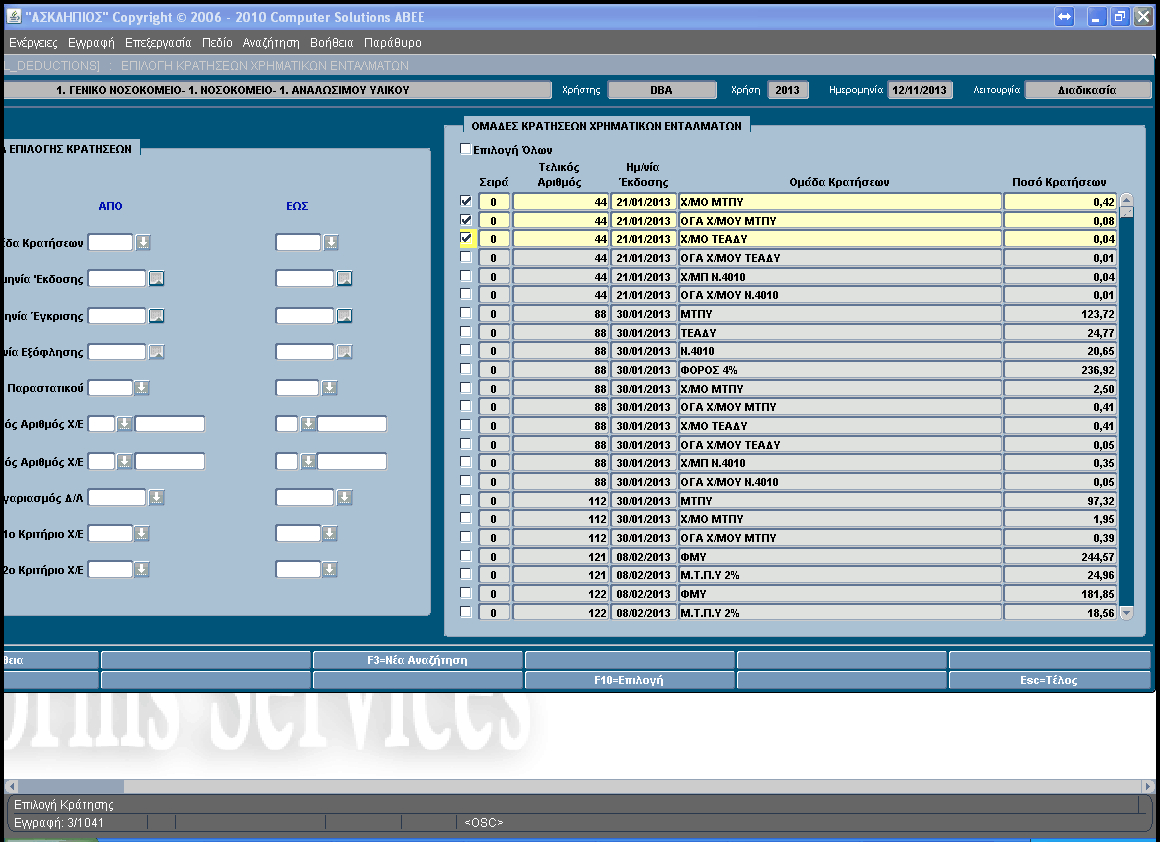Viewport: 1160px width, 842px height.
Task: Click the DBA user field
Action: click(661, 90)
